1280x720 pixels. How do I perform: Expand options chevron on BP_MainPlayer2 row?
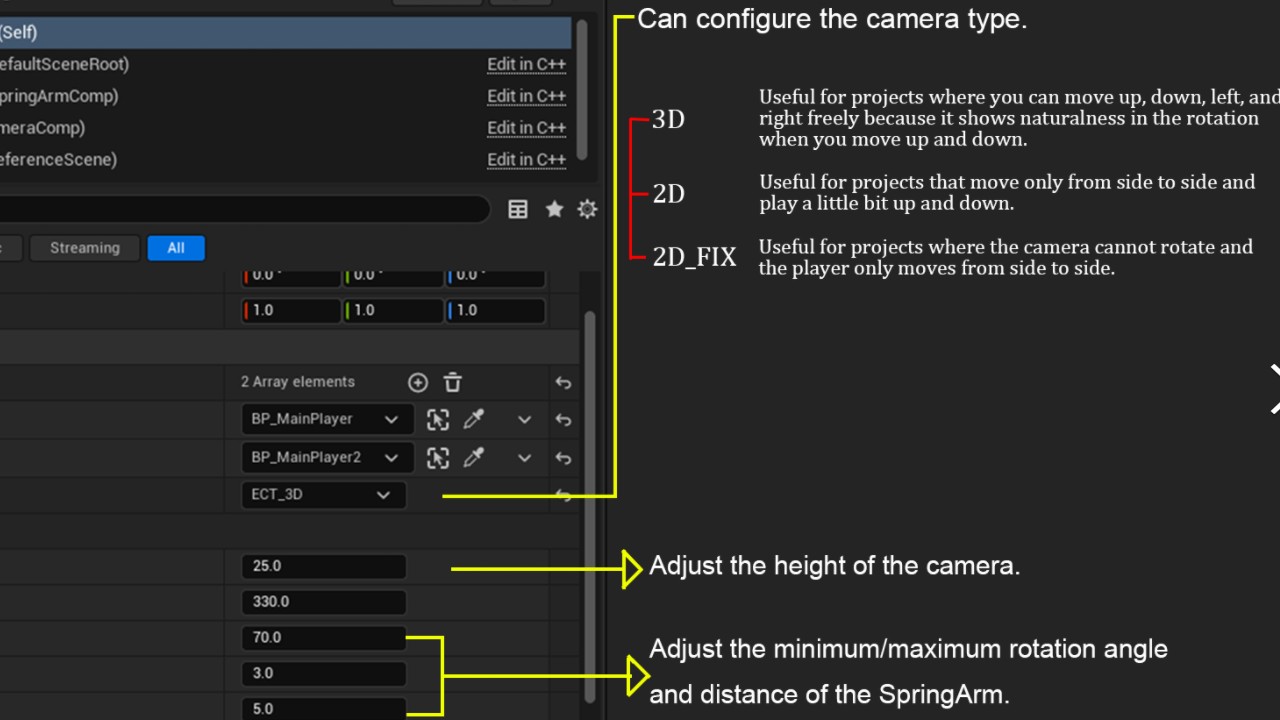tap(524, 458)
